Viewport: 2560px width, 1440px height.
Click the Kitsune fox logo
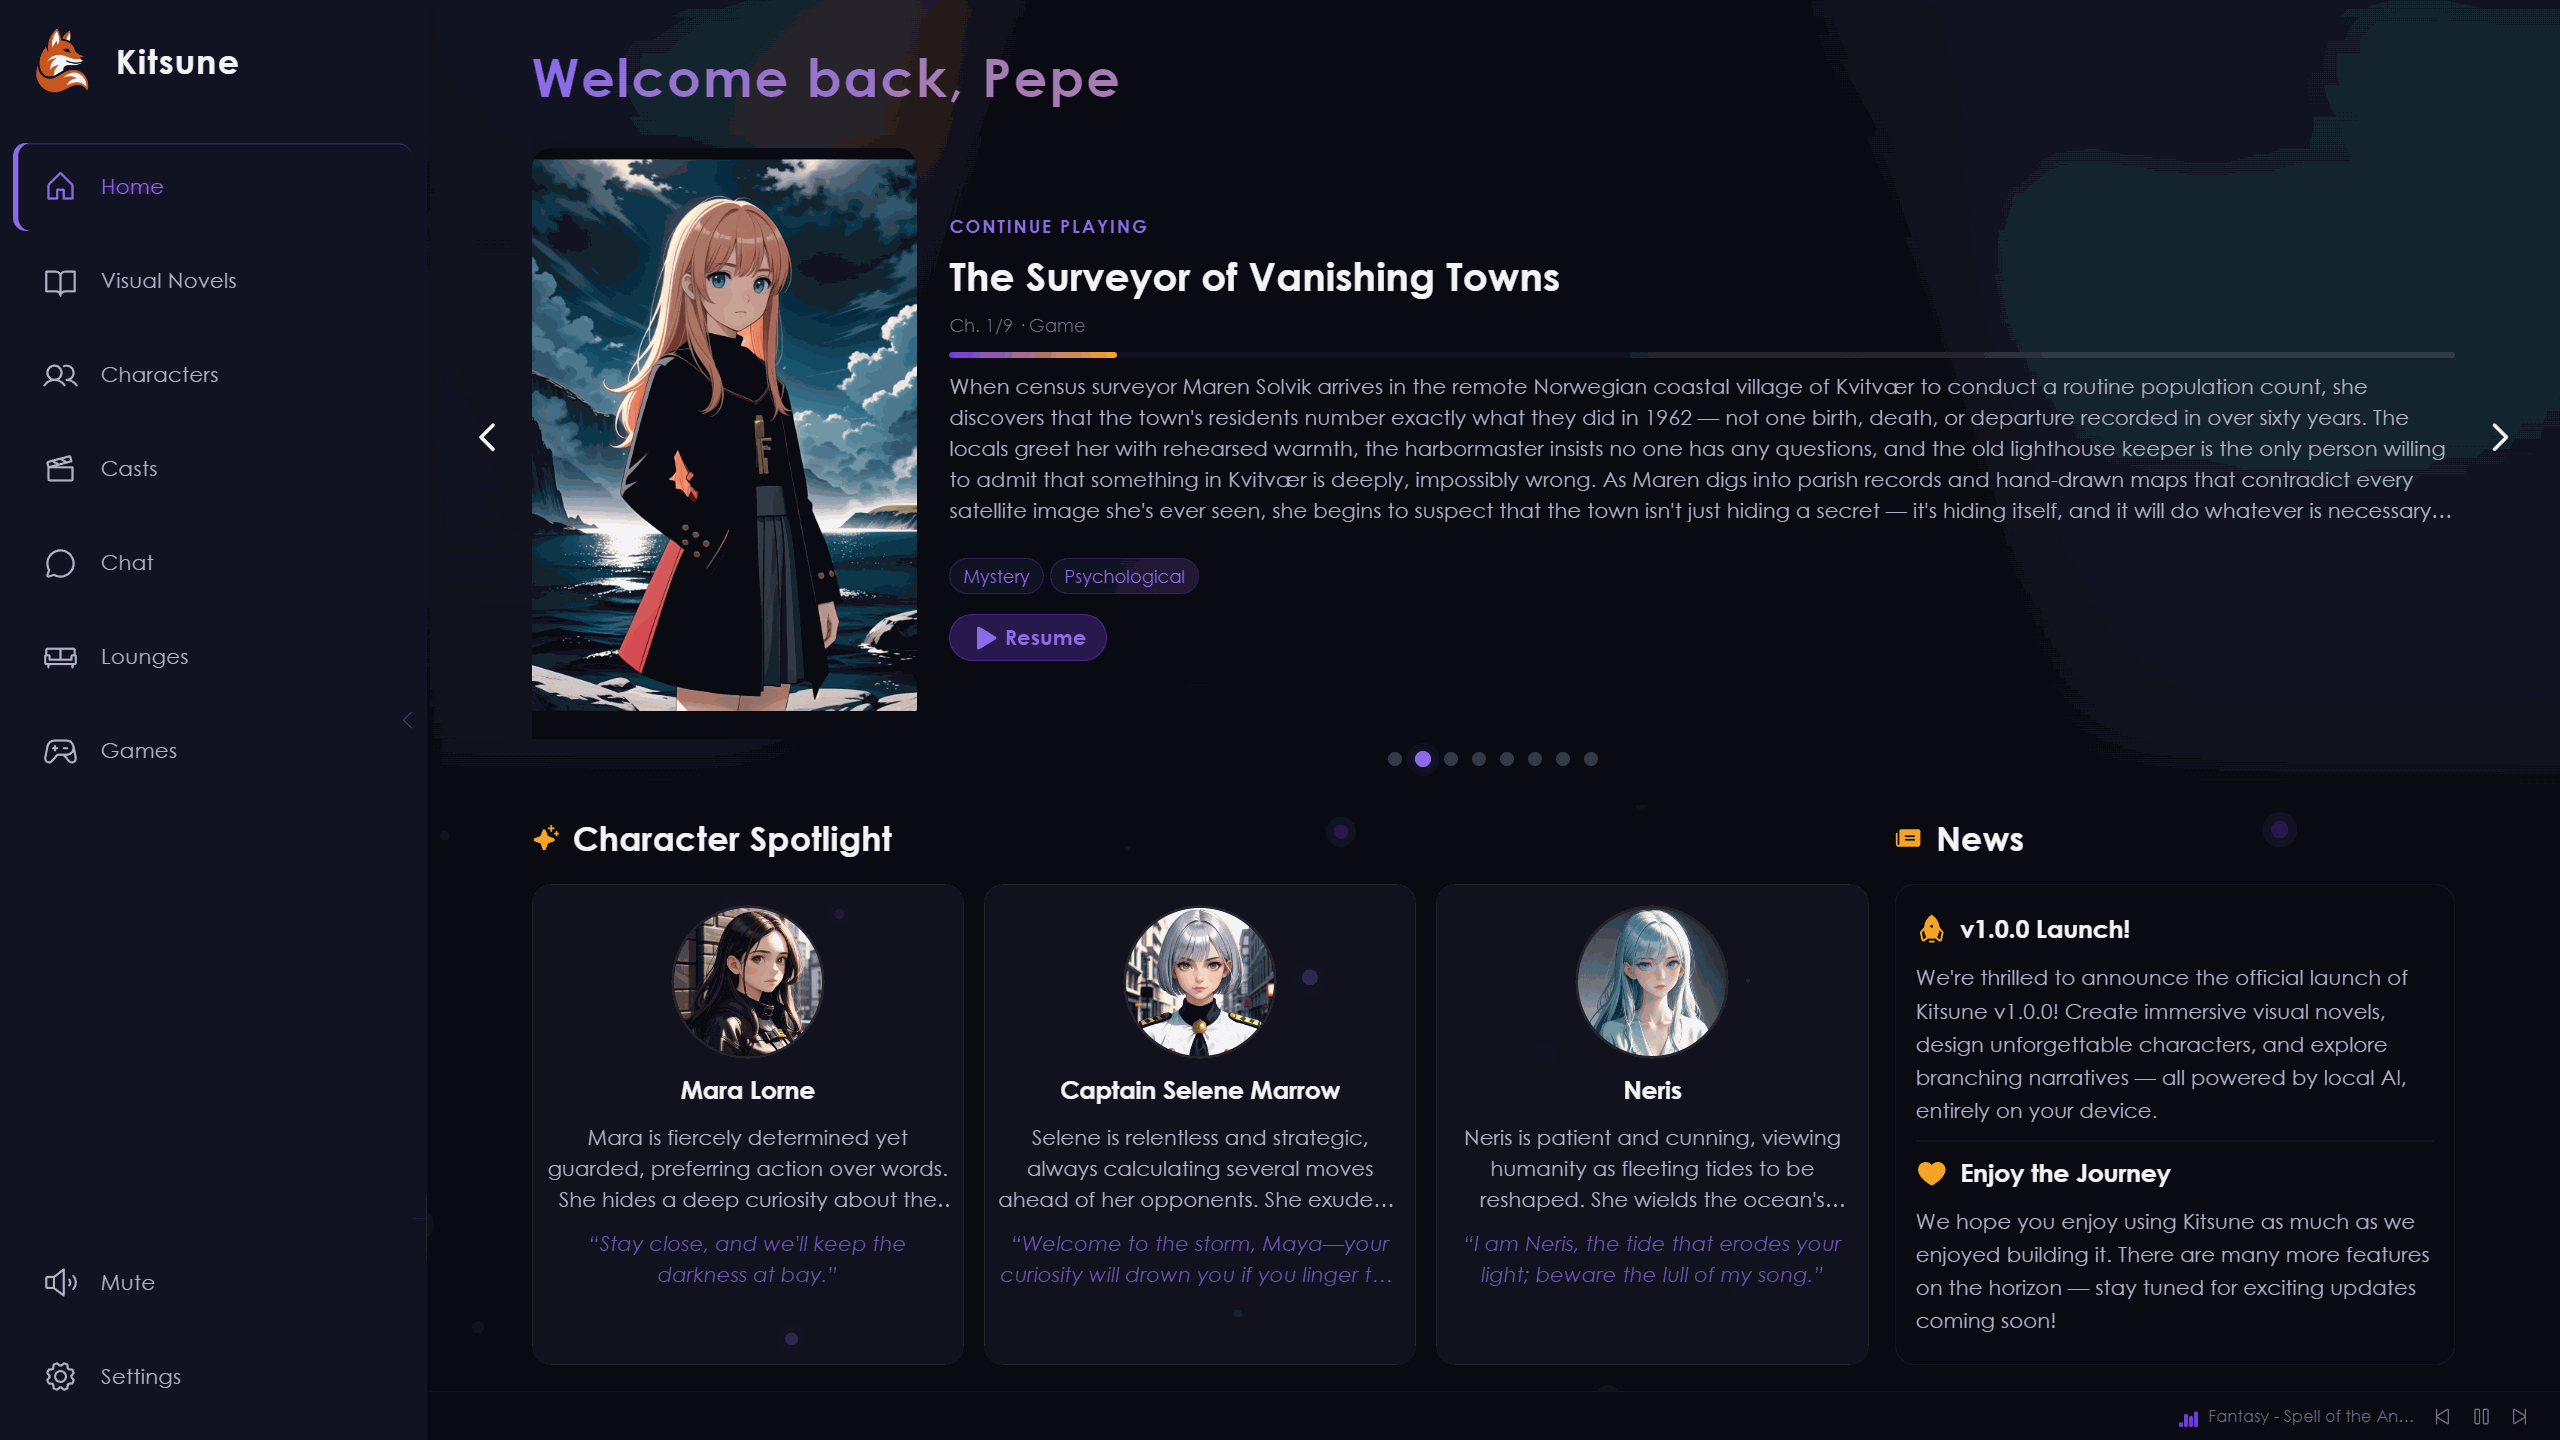pyautogui.click(x=62, y=61)
